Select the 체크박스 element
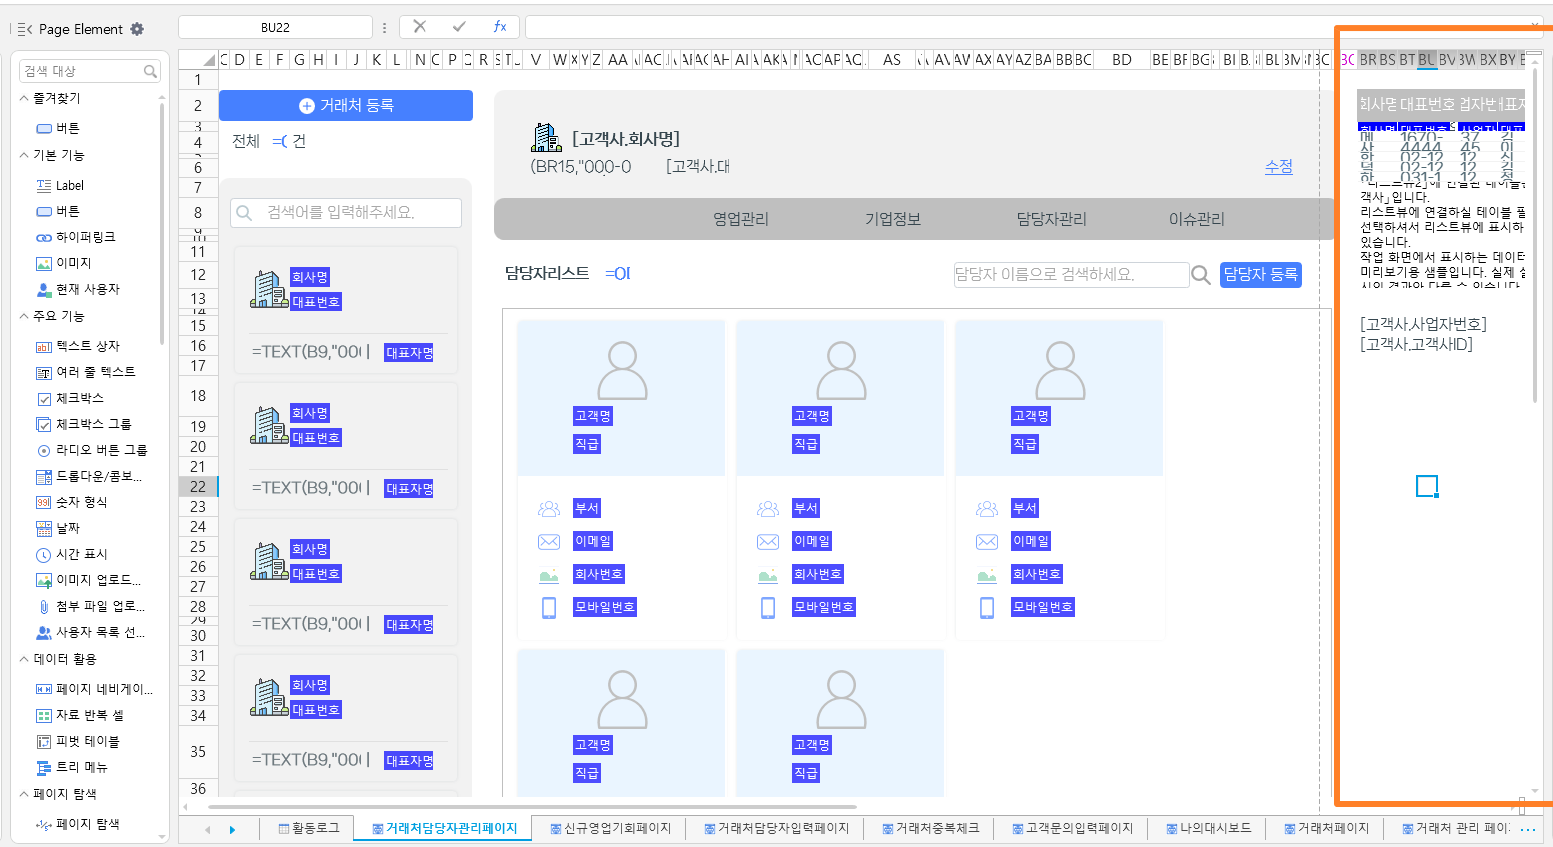Screen dimensions: 1553x847 80,398
